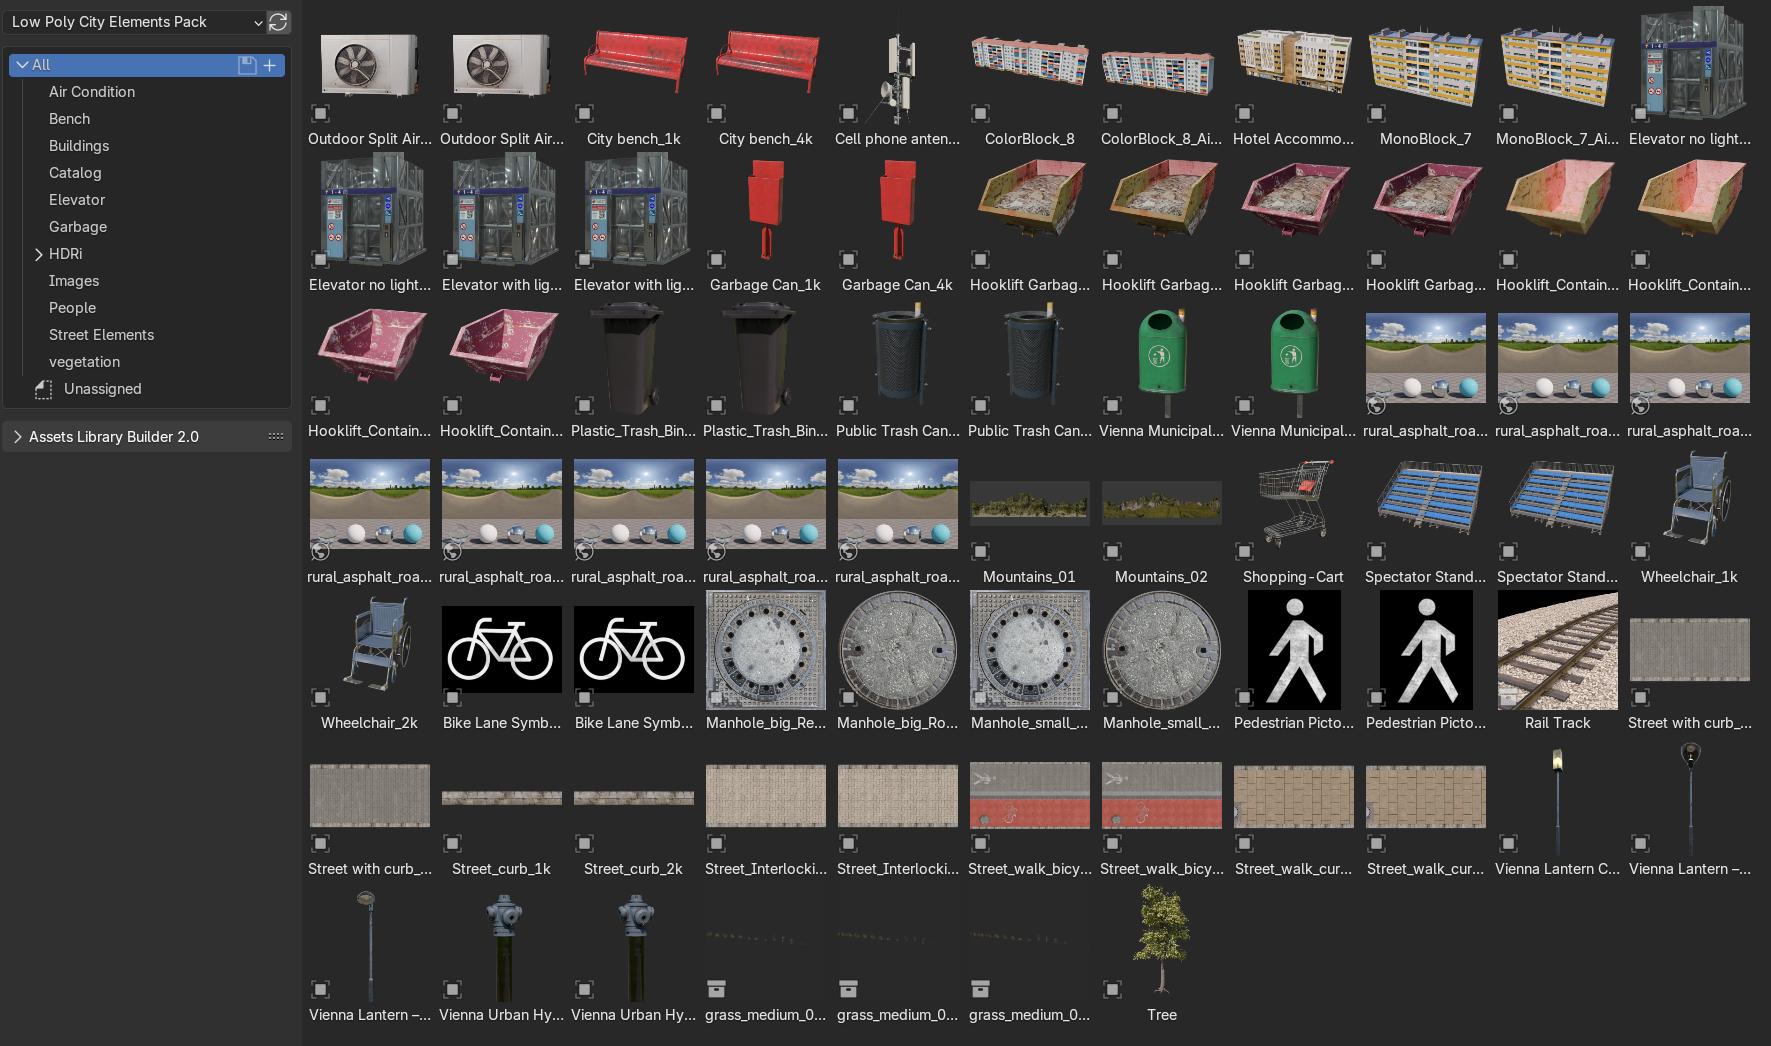Select the Manhole_big_Re asset thumbnail
The width and height of the screenshot is (1771, 1046).
pyautogui.click(x=766, y=650)
